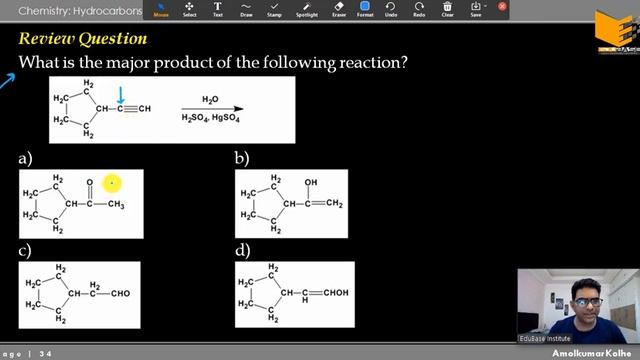Click 'Chemistry: Hydrocarbons' title text

(80, 11)
